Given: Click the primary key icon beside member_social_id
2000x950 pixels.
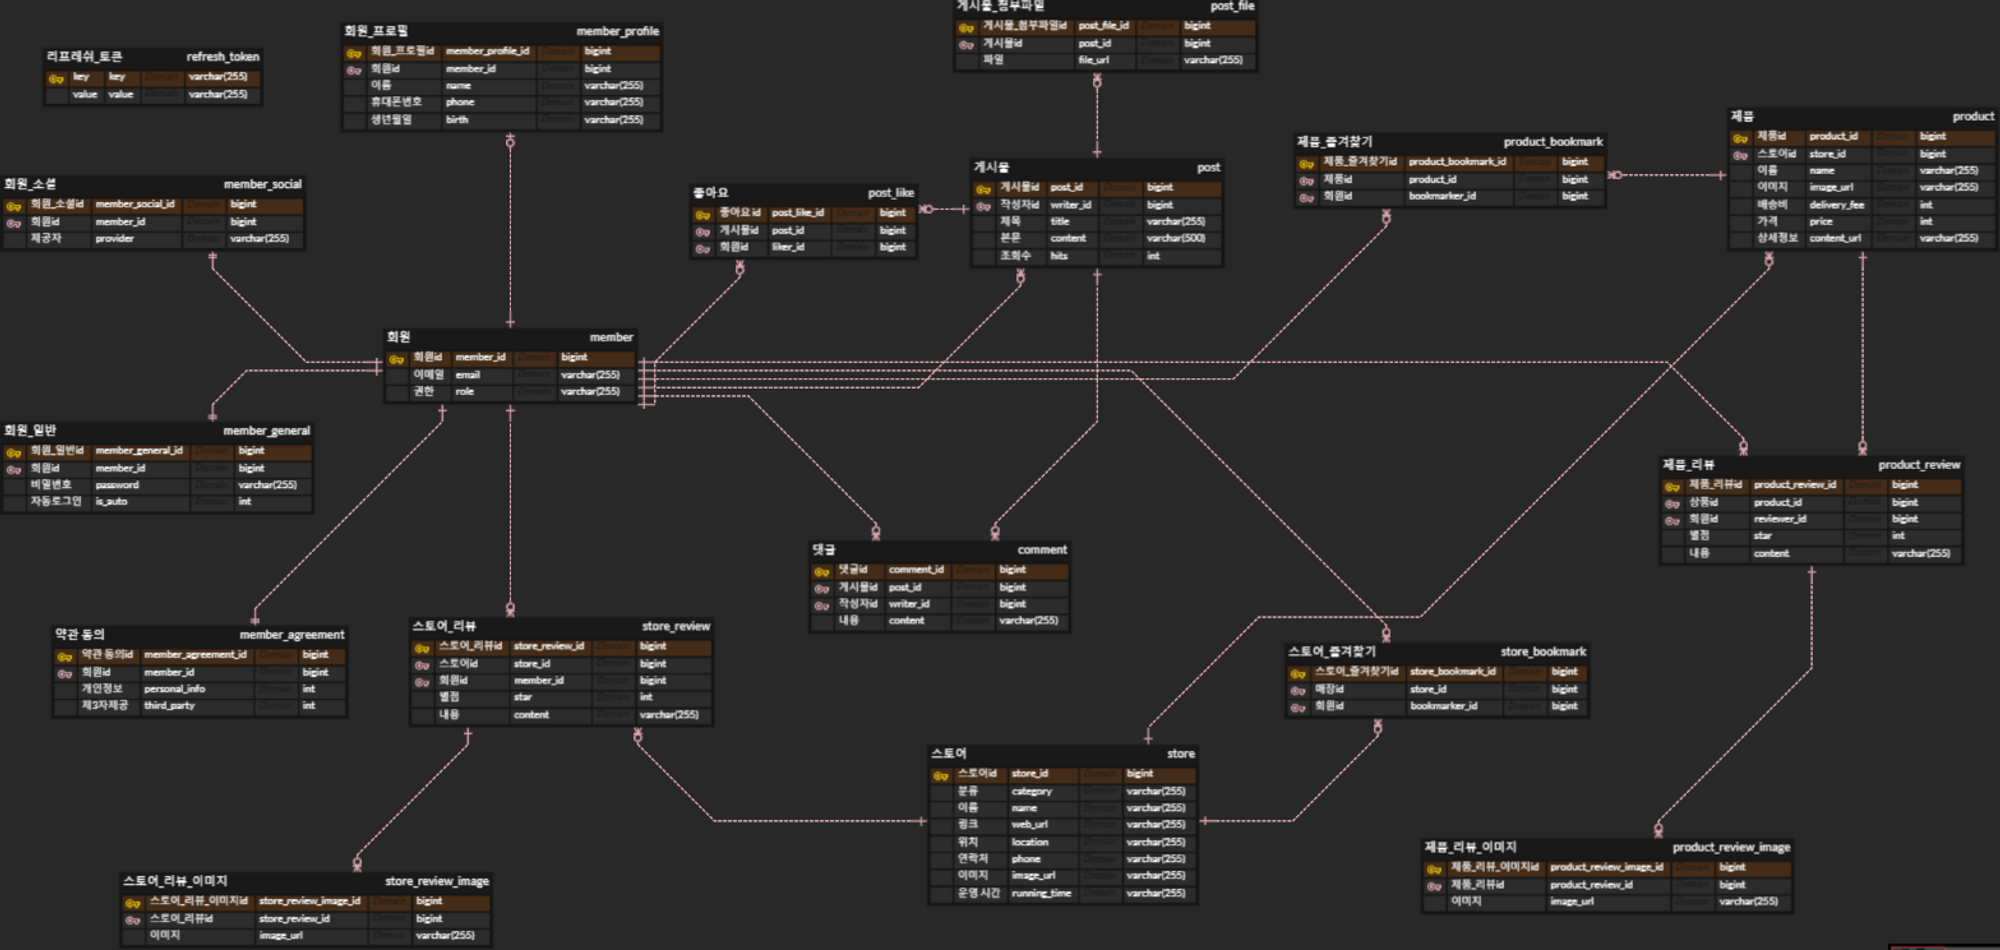Looking at the screenshot, I should click(14, 206).
